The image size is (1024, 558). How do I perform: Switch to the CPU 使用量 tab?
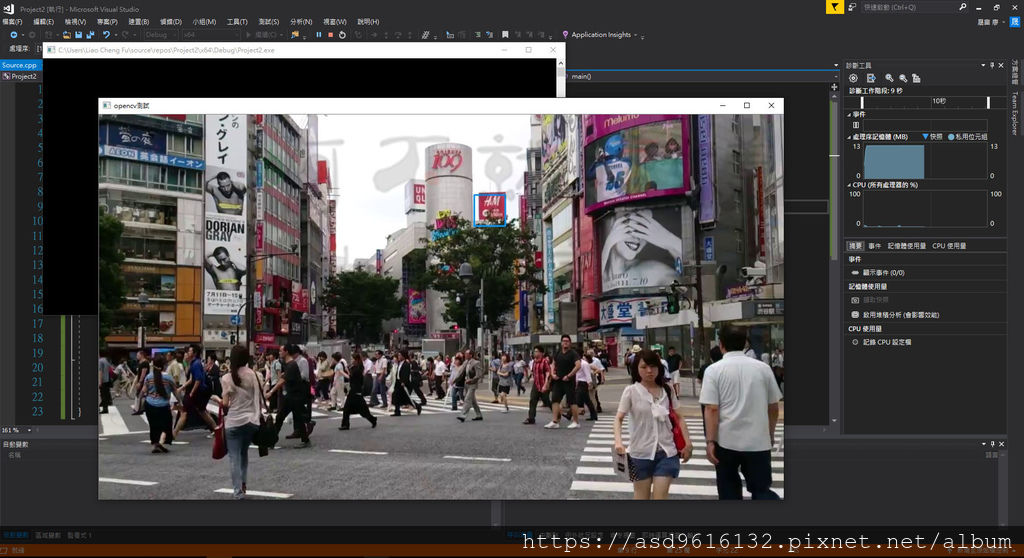click(949, 245)
